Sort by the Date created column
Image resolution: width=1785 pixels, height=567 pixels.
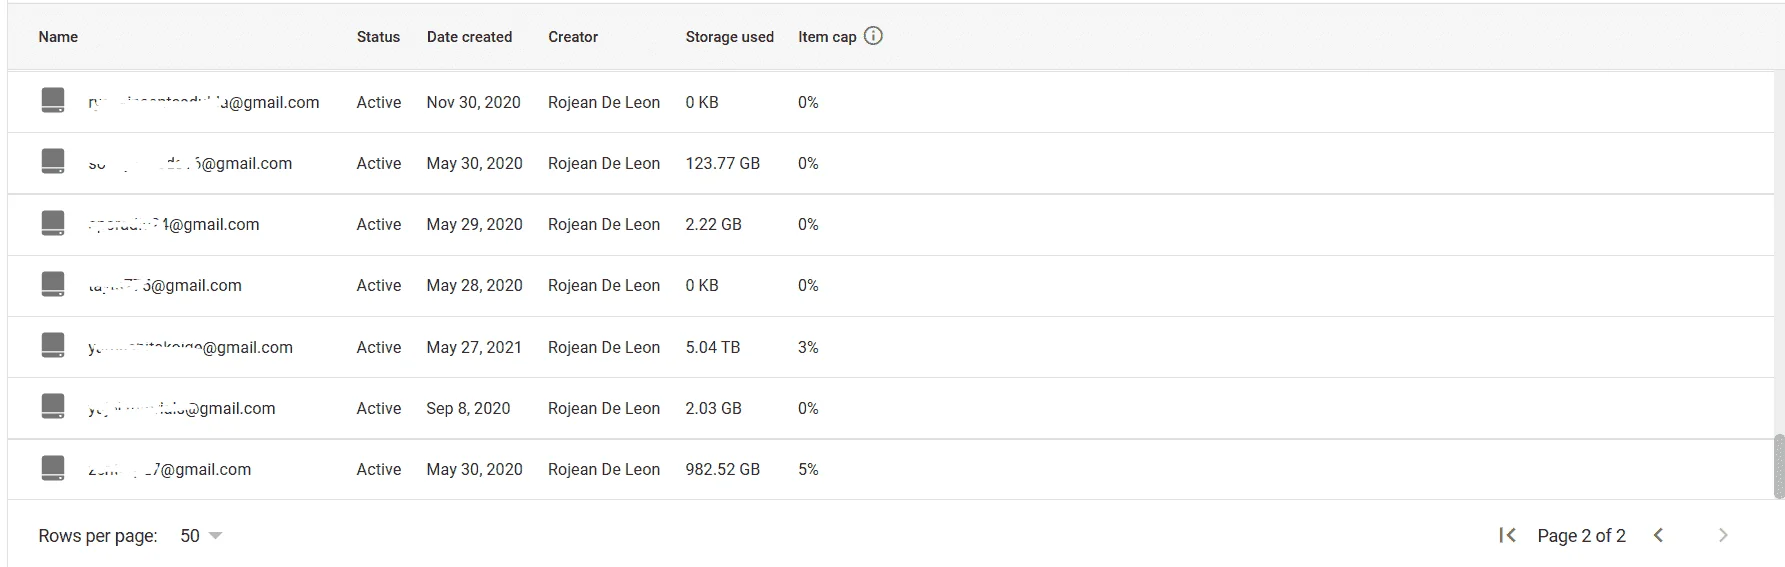pyautogui.click(x=469, y=37)
